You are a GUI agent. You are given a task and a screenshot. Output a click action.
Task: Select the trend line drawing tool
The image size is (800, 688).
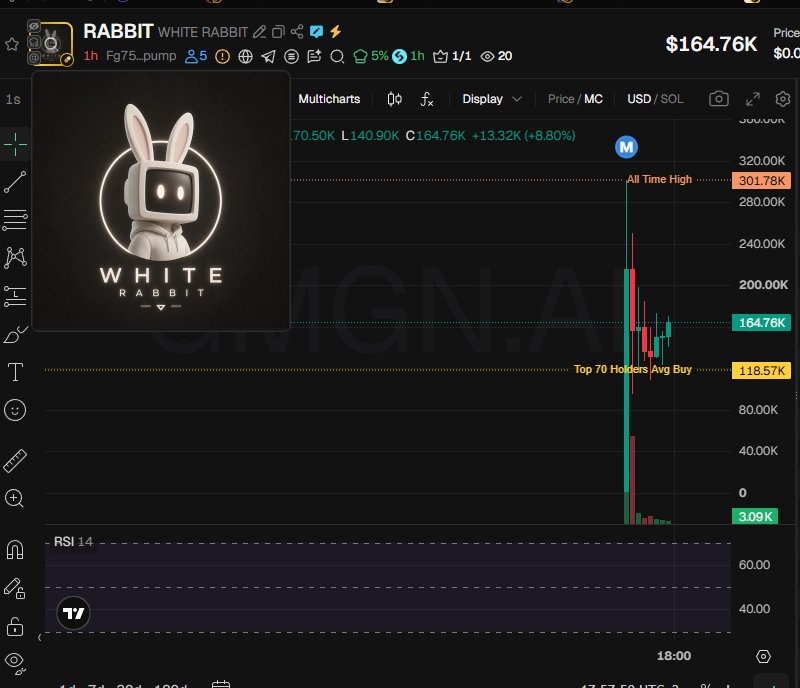coord(15,182)
